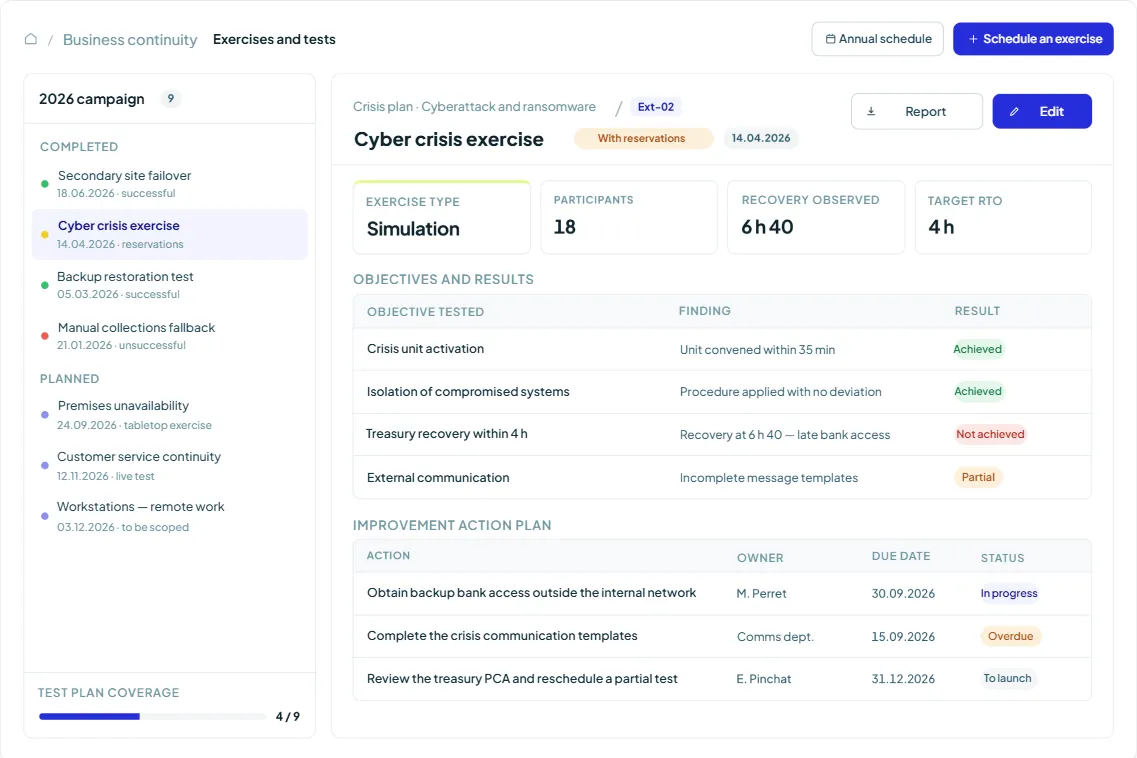Click the In progress status badge
The width and height of the screenshot is (1137, 758).
click(x=1009, y=593)
